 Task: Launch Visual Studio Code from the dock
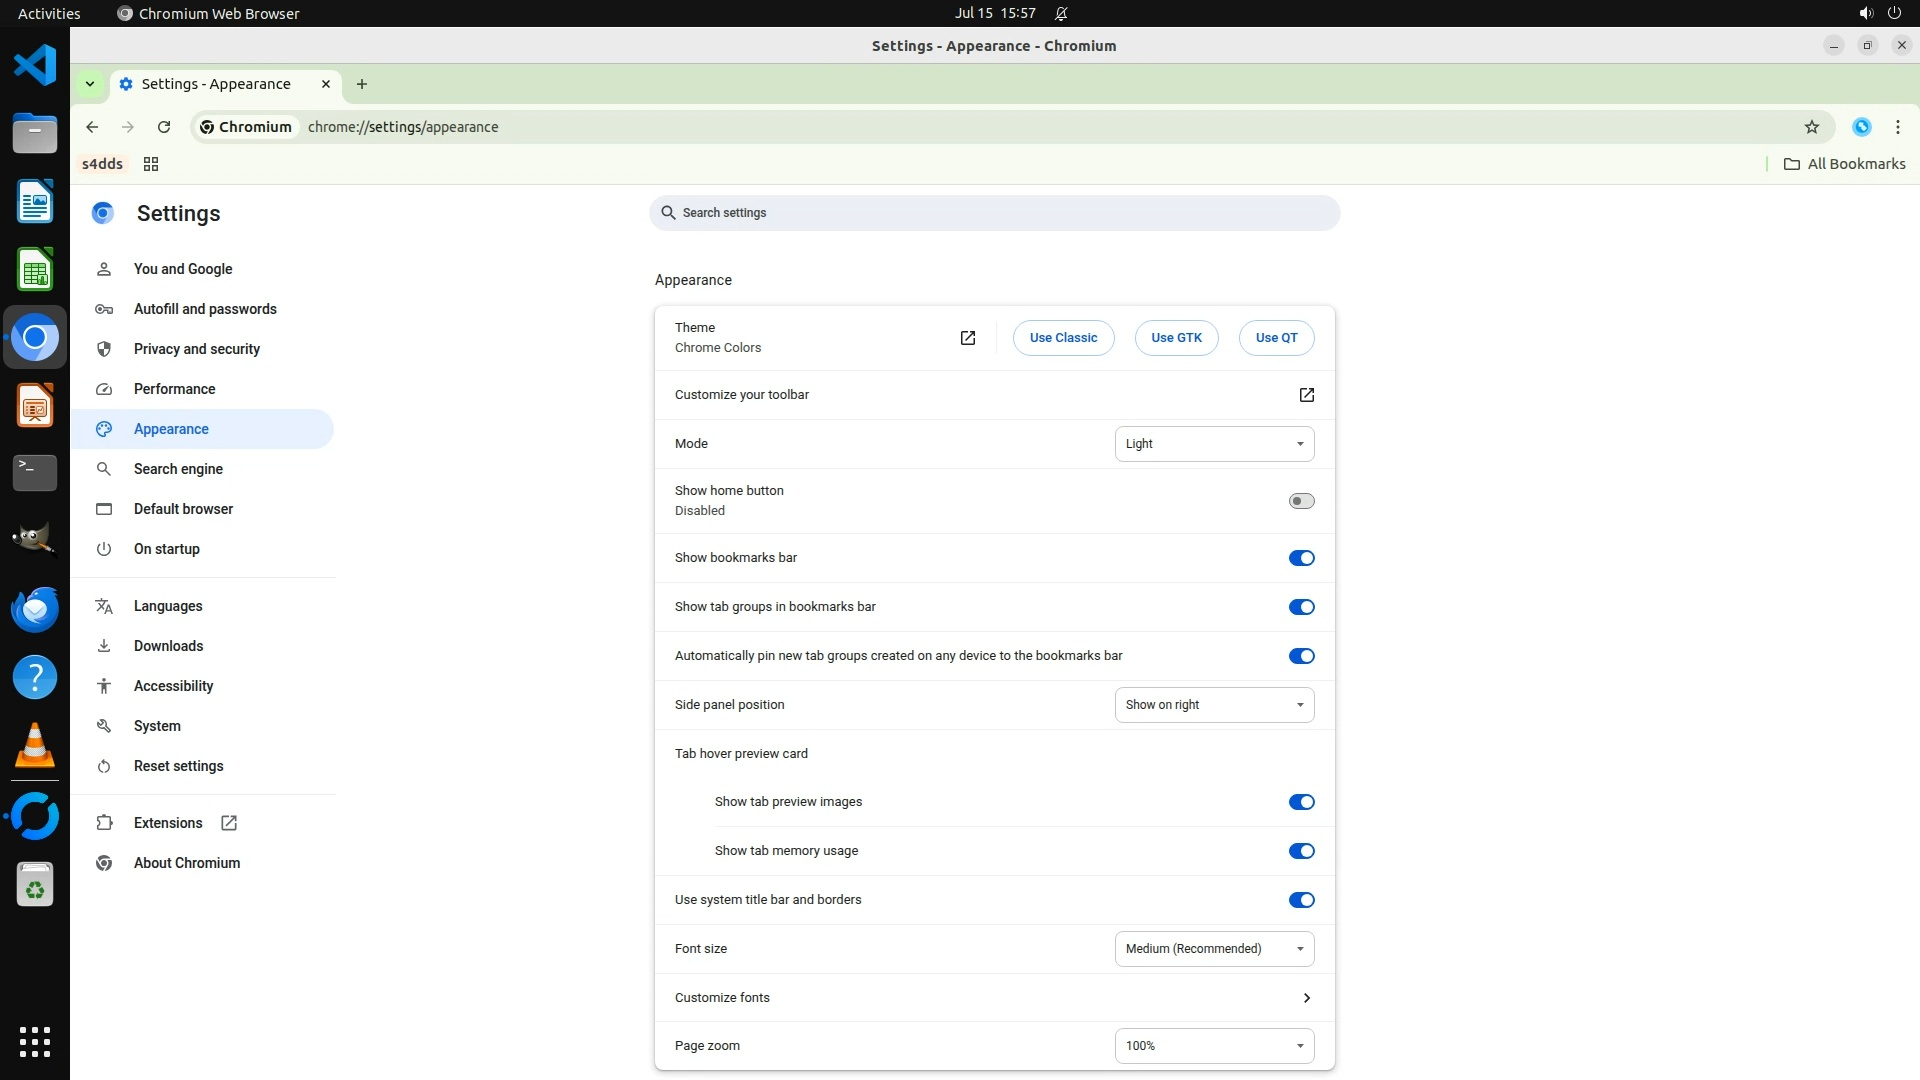pos(35,66)
